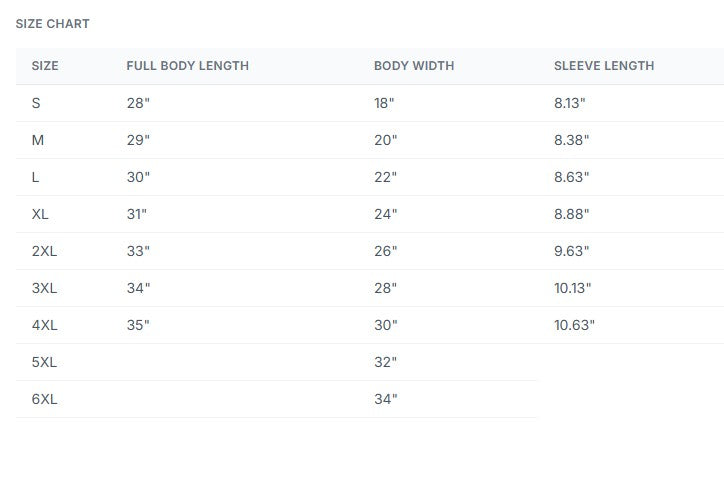The image size is (724, 478).
Task: Click the 22" body width cell
Action: (386, 177)
